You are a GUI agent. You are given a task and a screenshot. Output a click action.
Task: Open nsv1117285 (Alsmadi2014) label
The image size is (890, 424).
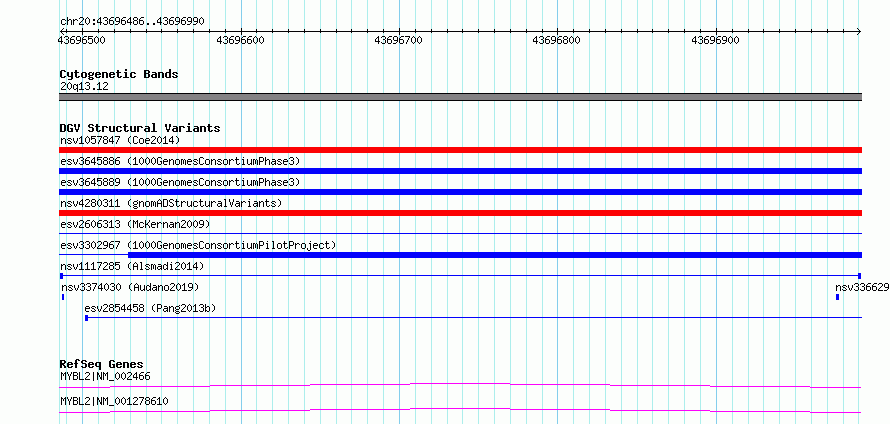pos(132,266)
